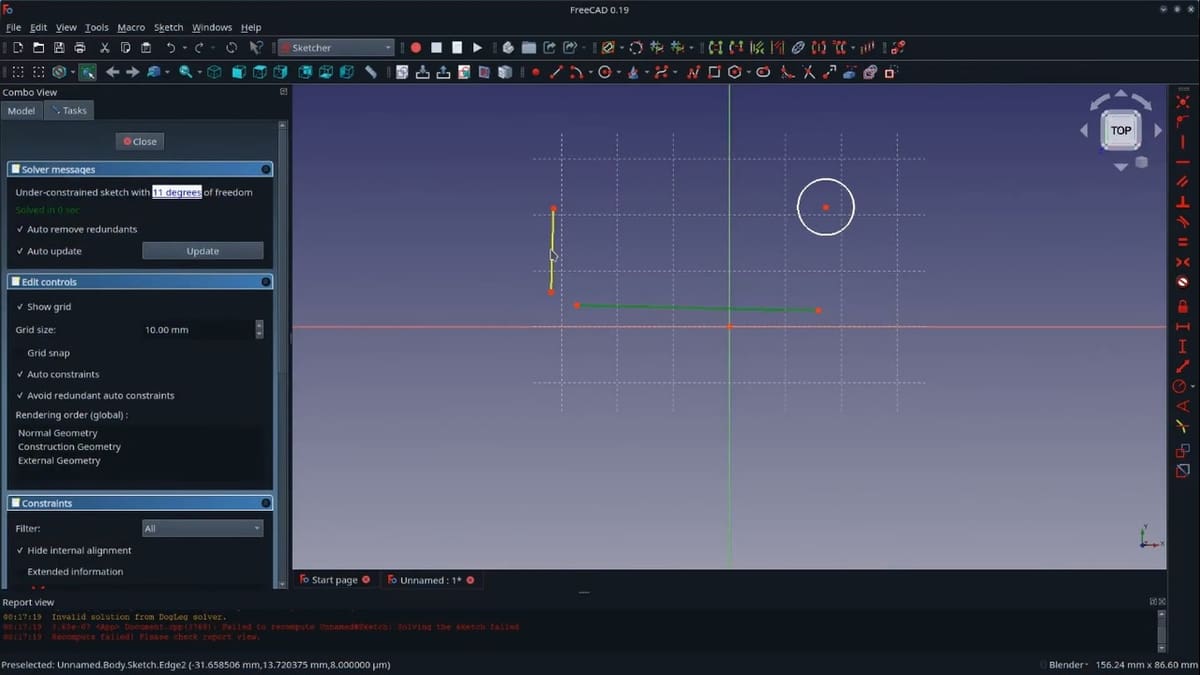This screenshot has height=675, width=1200.
Task: Cut using the scissors icon
Action: click(104, 47)
